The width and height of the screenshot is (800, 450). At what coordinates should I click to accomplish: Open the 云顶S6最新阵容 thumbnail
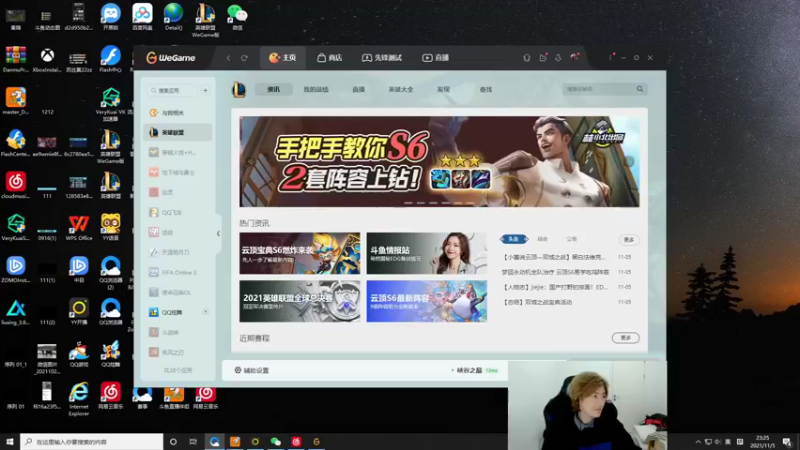[x=427, y=301]
